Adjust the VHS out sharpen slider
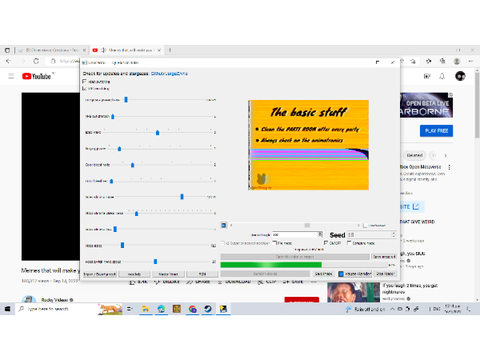Screen dimensions: 480x360 point(113,116)
